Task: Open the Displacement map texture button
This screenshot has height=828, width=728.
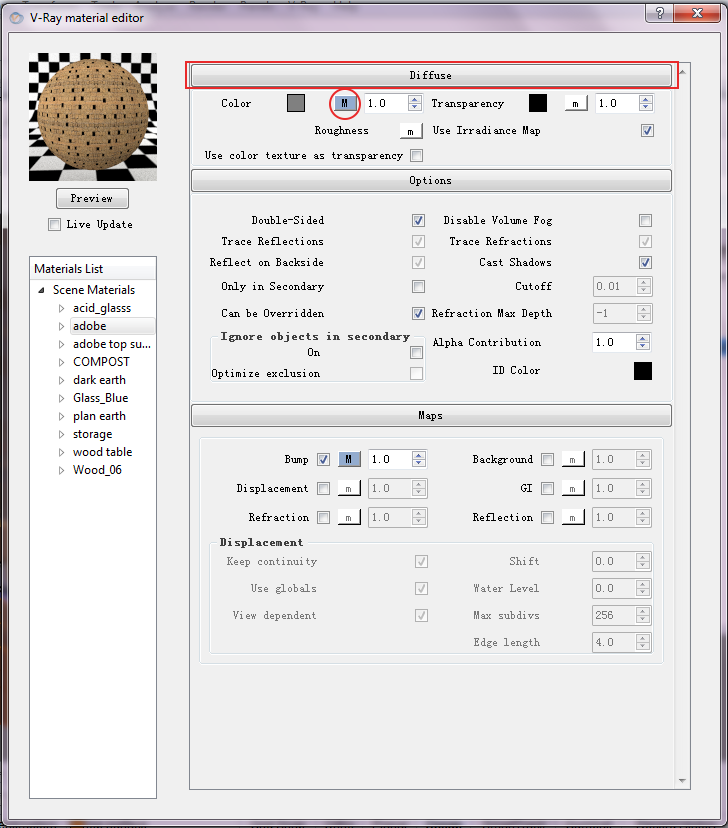Action: point(349,488)
